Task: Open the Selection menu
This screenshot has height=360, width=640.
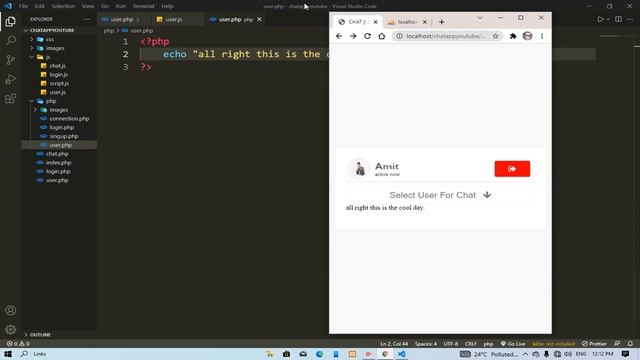Action: coord(63,6)
